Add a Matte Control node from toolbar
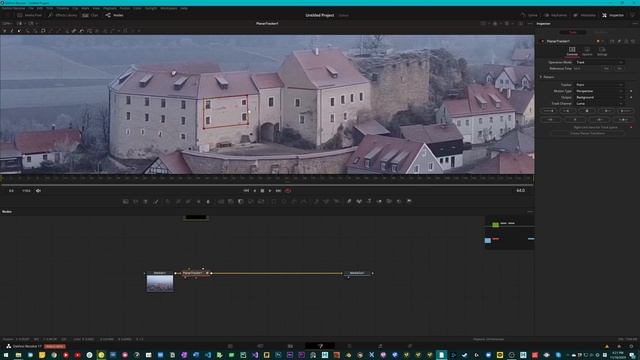The width and height of the screenshot is (640, 360). pyautogui.click(x=241, y=201)
